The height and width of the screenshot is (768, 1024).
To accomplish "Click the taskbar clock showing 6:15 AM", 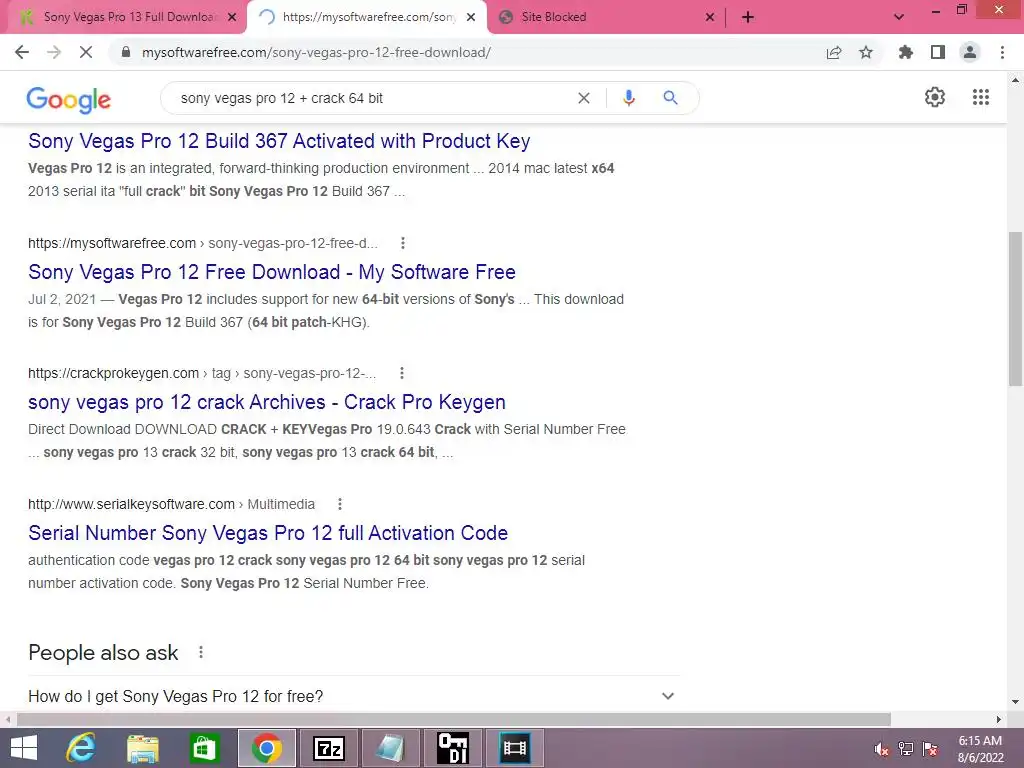I will (x=980, y=749).
